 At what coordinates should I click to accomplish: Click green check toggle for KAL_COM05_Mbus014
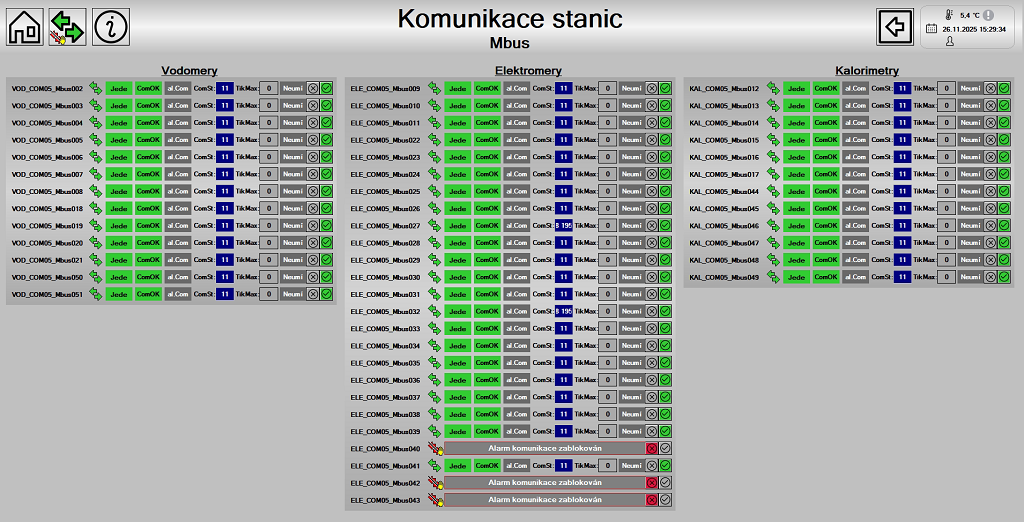pos(1004,123)
